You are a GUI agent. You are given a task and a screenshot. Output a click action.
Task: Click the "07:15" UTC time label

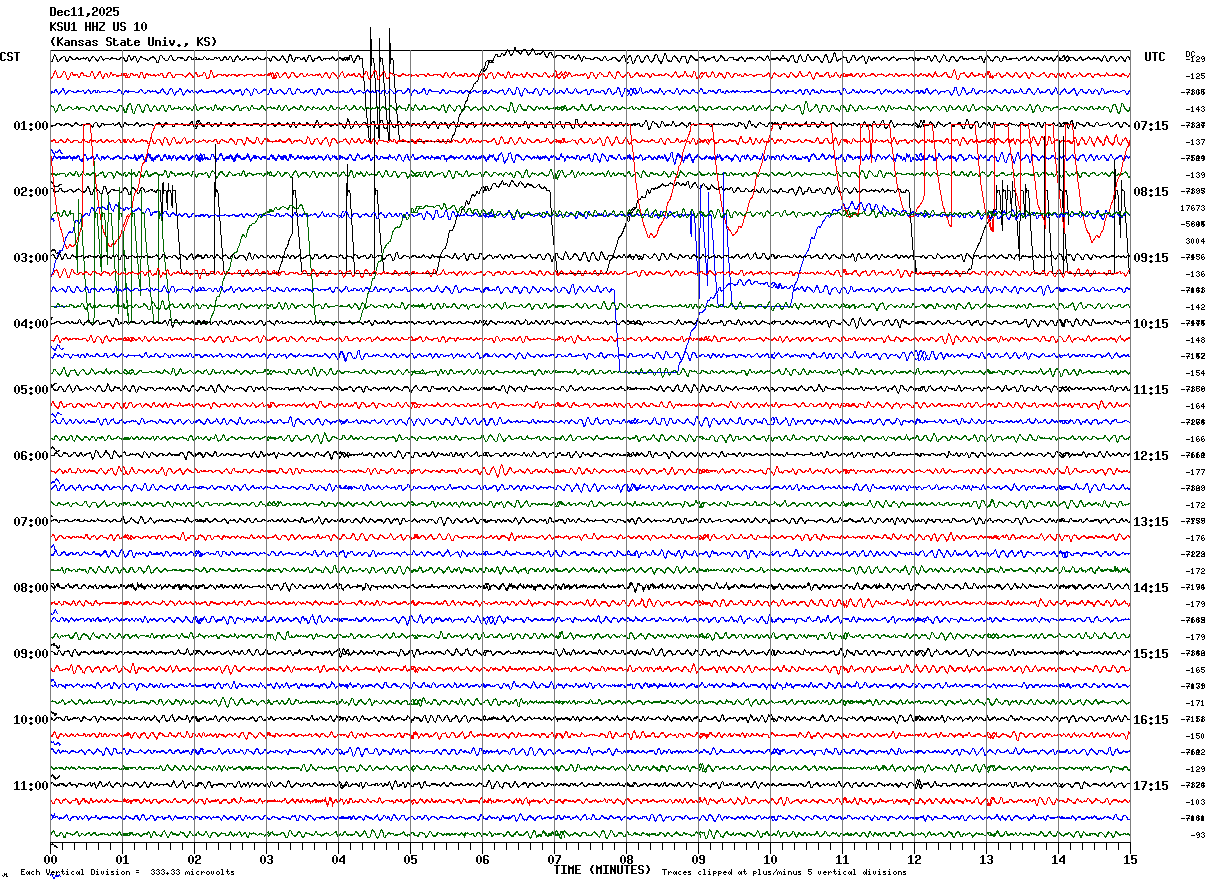[1151, 126]
